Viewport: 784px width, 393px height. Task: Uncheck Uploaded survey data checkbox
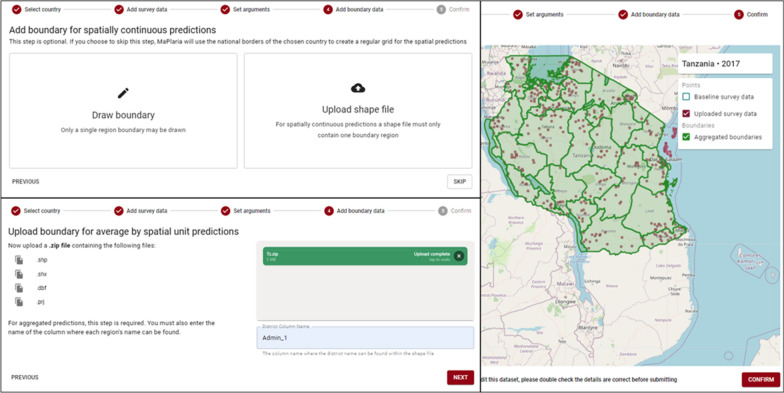pos(686,114)
